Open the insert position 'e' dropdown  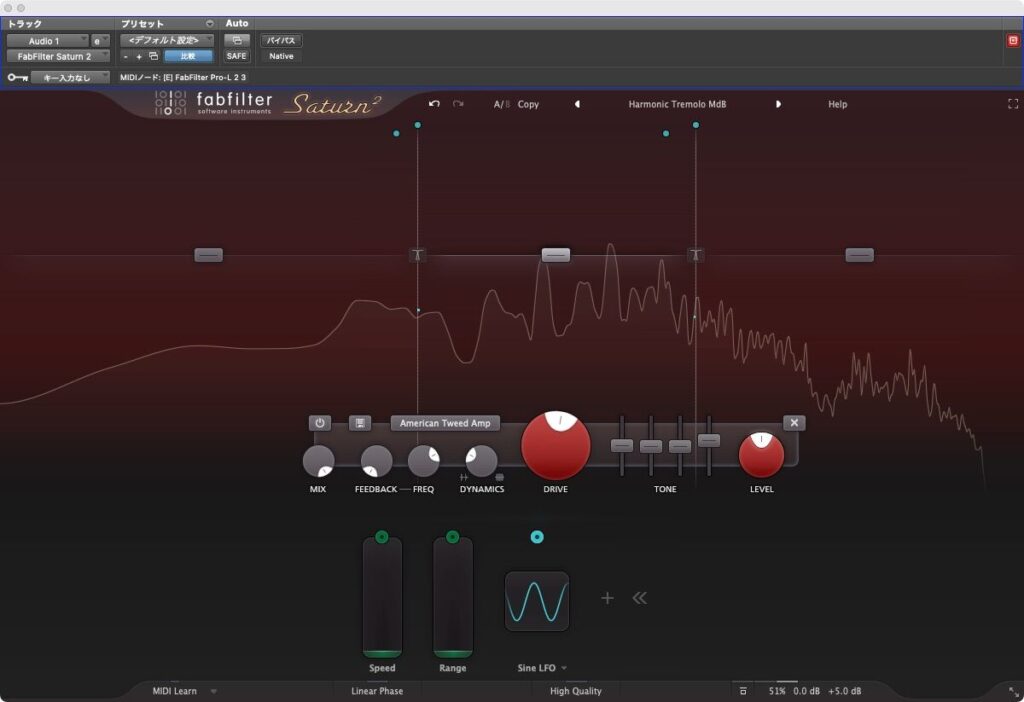click(x=100, y=40)
